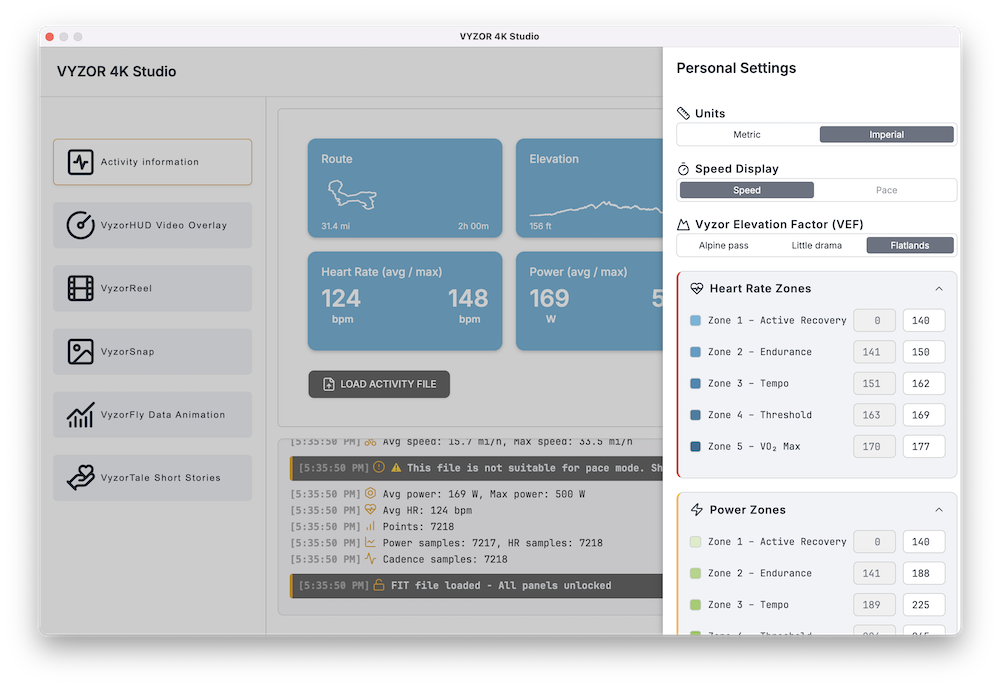This screenshot has height=687, width=1000.
Task: Click the VyzorFly chart animation icon
Action: coord(81,415)
